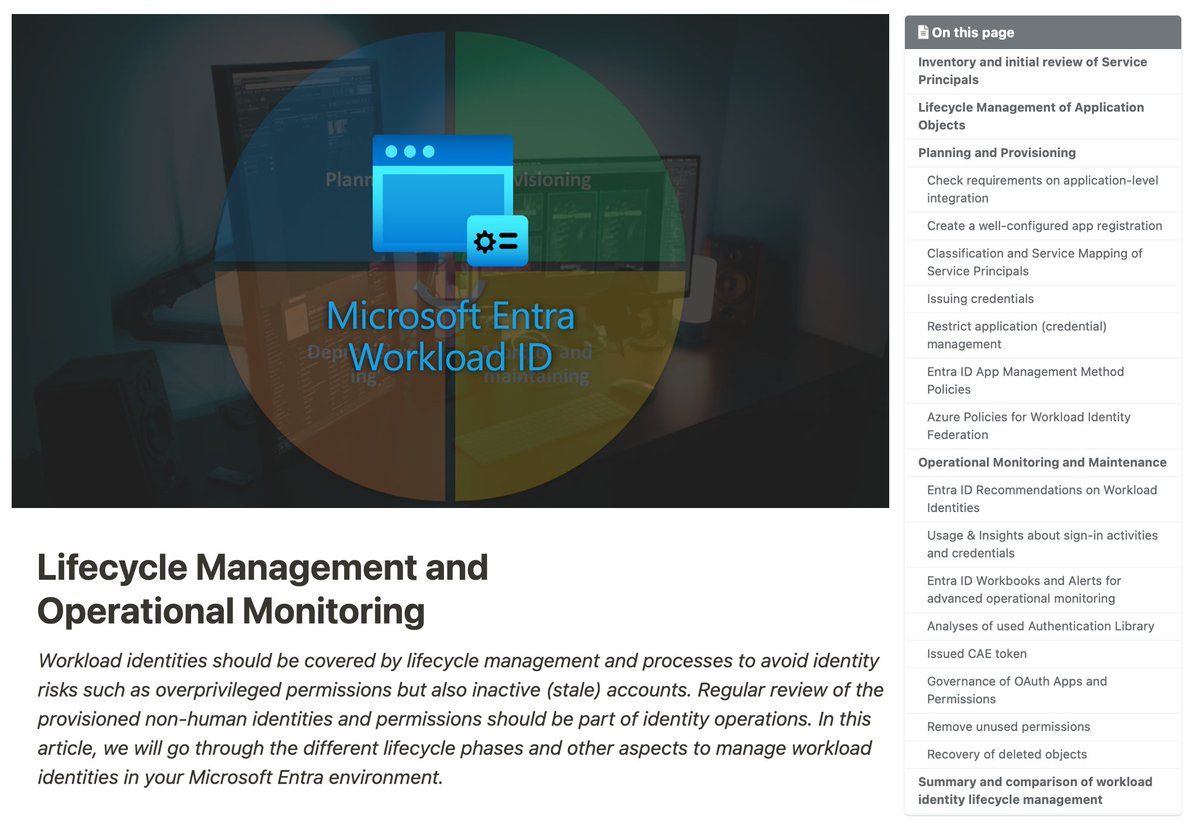Screen dimensions: 1200x835
Task: Open Entra ID App Management Method Policies
Action: tap(1043, 380)
